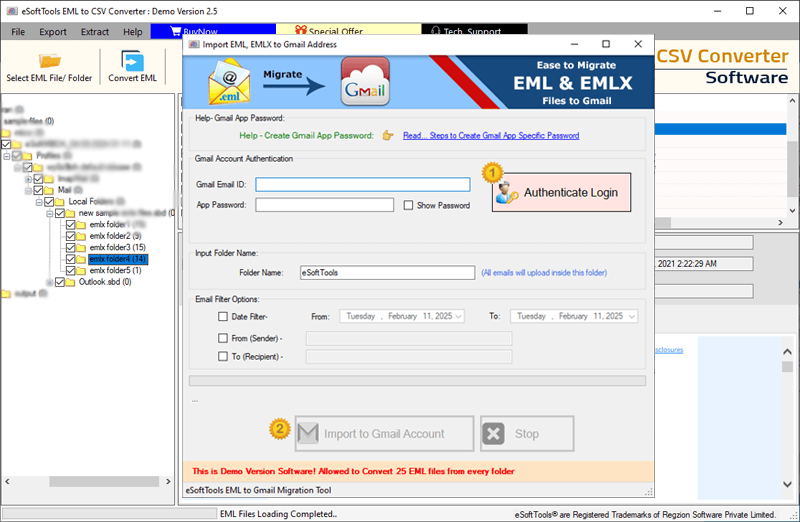Screen dimensions: 800x522
Task: Click the import progress bar
Action: 417,381
